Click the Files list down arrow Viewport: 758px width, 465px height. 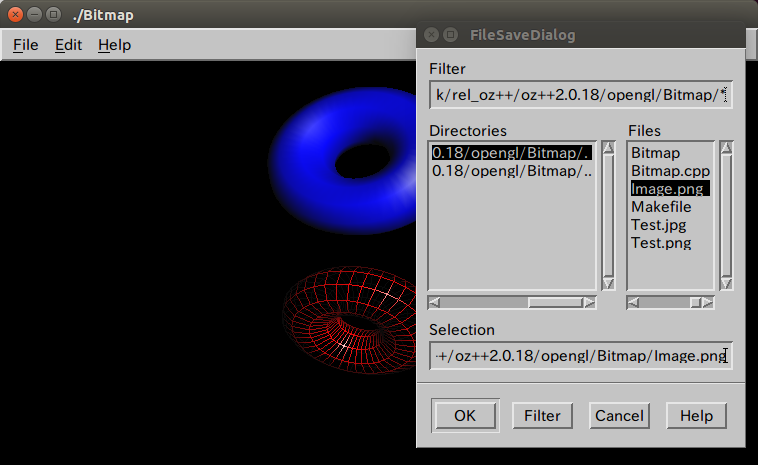click(726, 284)
